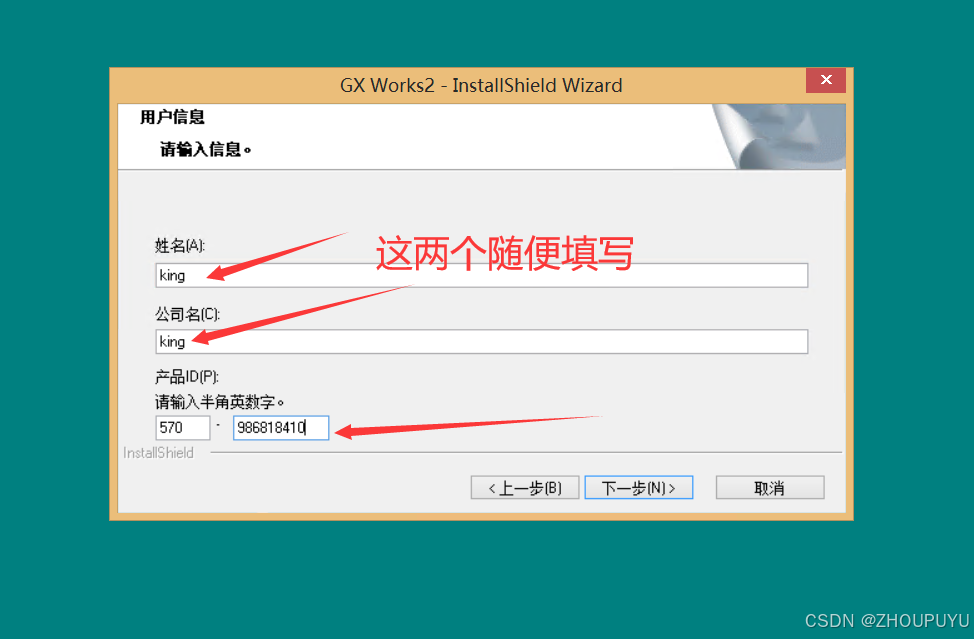
Task: Close the InstallShield Wizard window
Action: click(x=826, y=80)
